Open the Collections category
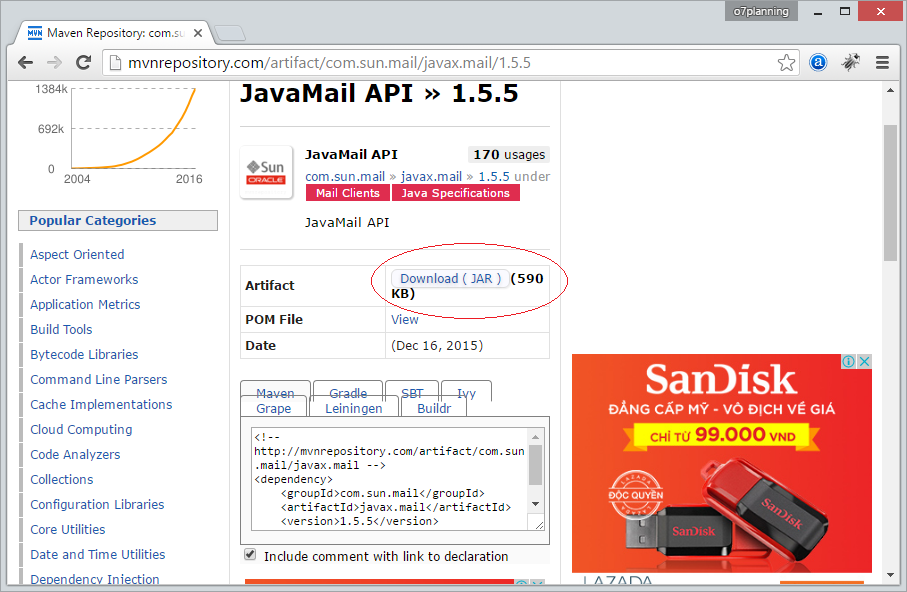Screen dimensions: 907x592 coord(61,479)
